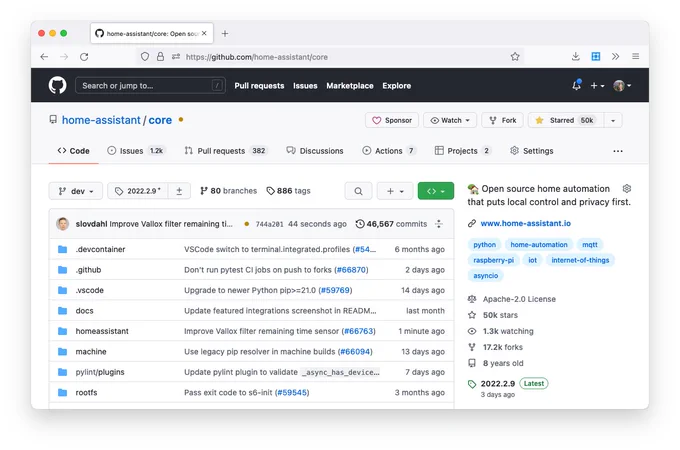The width and height of the screenshot is (680, 450).
Task: Select the home-assistant/core browser tab
Action: point(152,33)
